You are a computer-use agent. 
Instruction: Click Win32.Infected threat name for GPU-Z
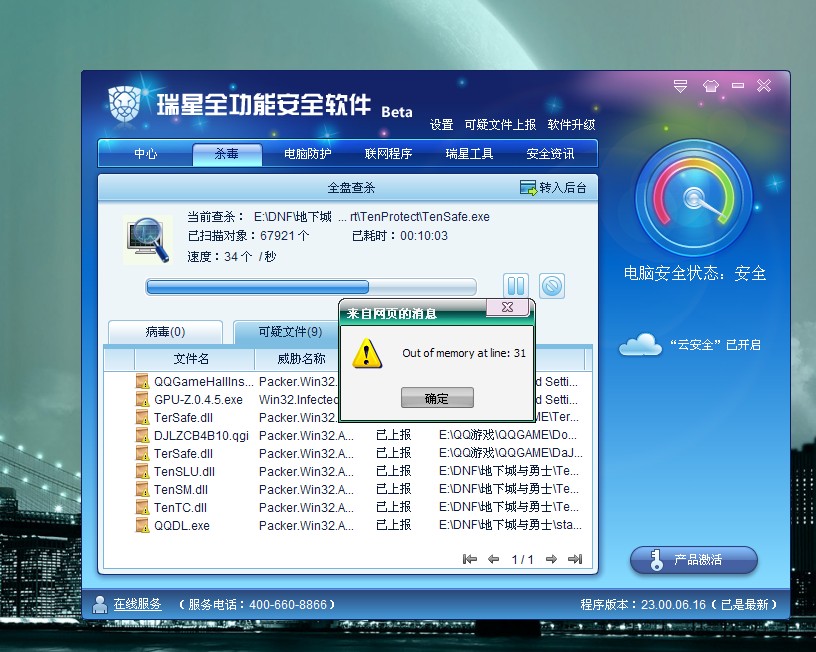(299, 400)
